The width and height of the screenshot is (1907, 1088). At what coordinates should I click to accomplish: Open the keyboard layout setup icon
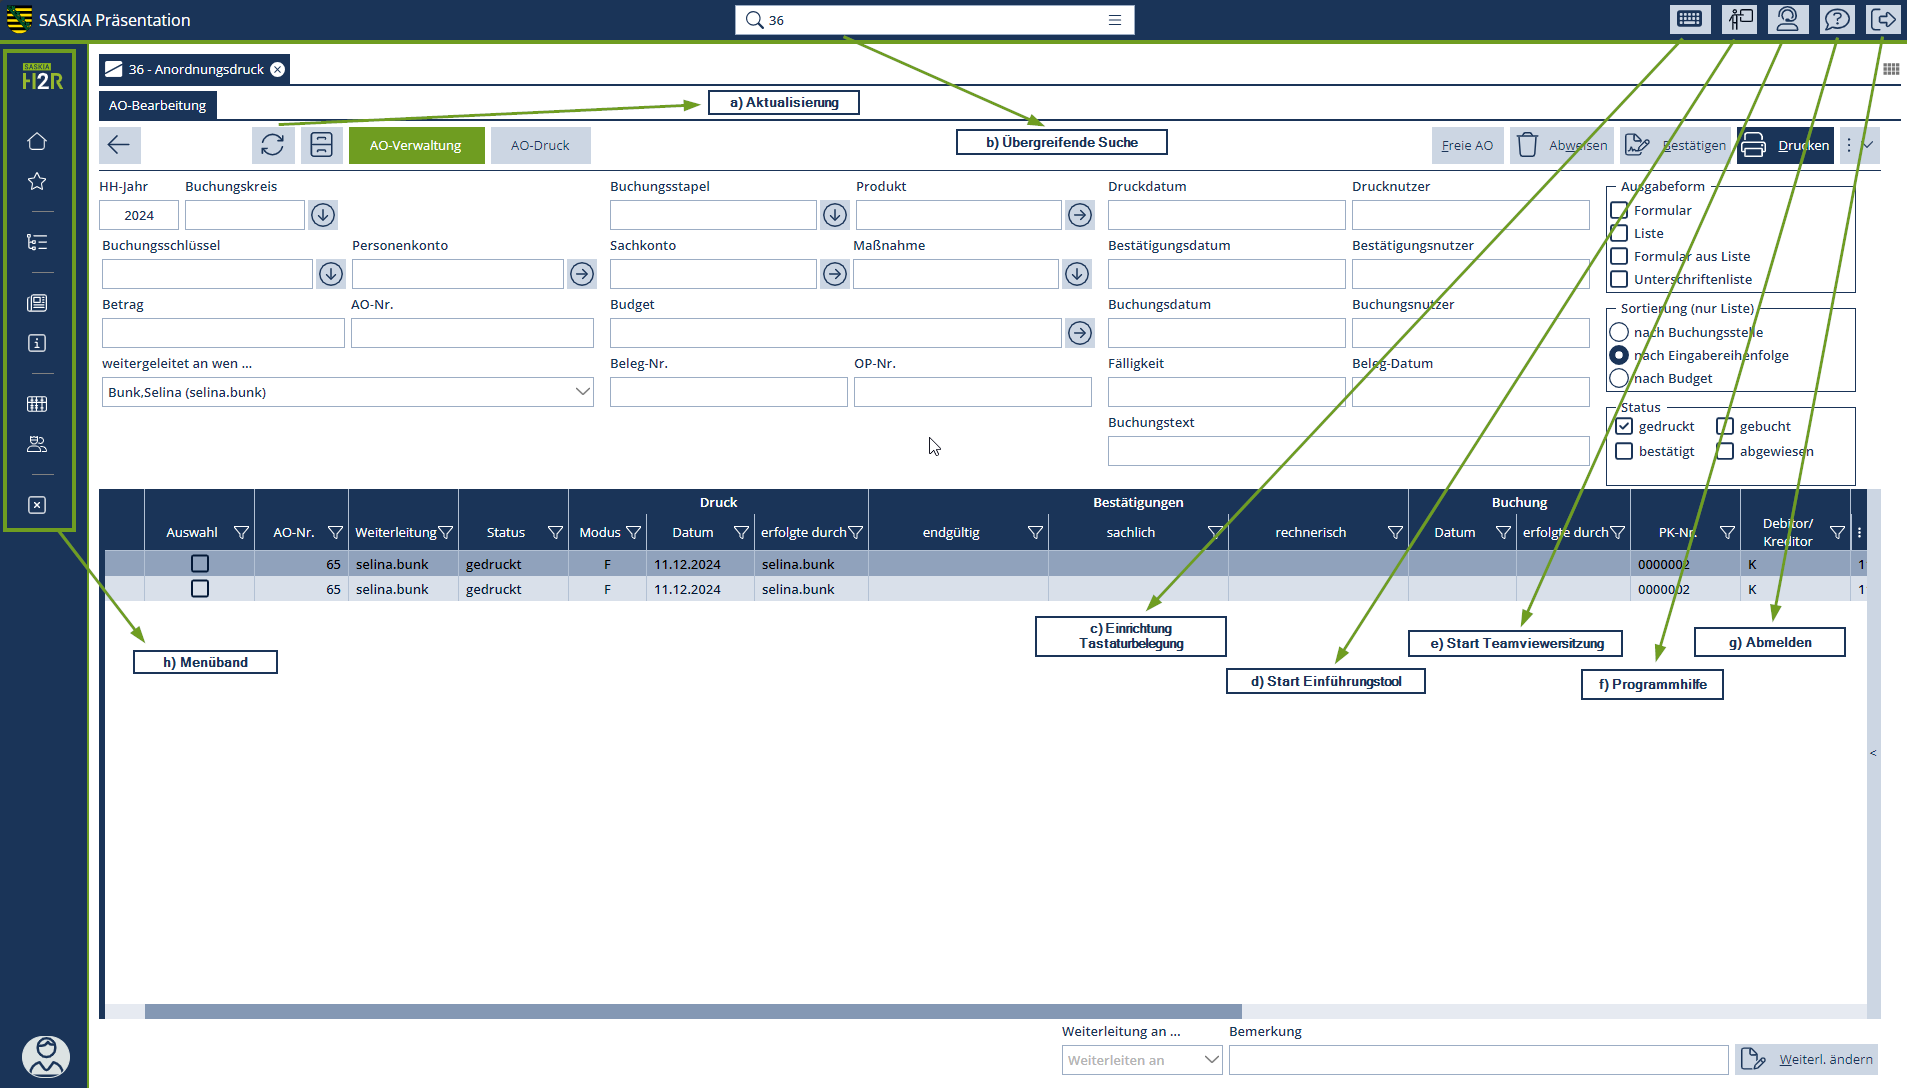[1689, 19]
